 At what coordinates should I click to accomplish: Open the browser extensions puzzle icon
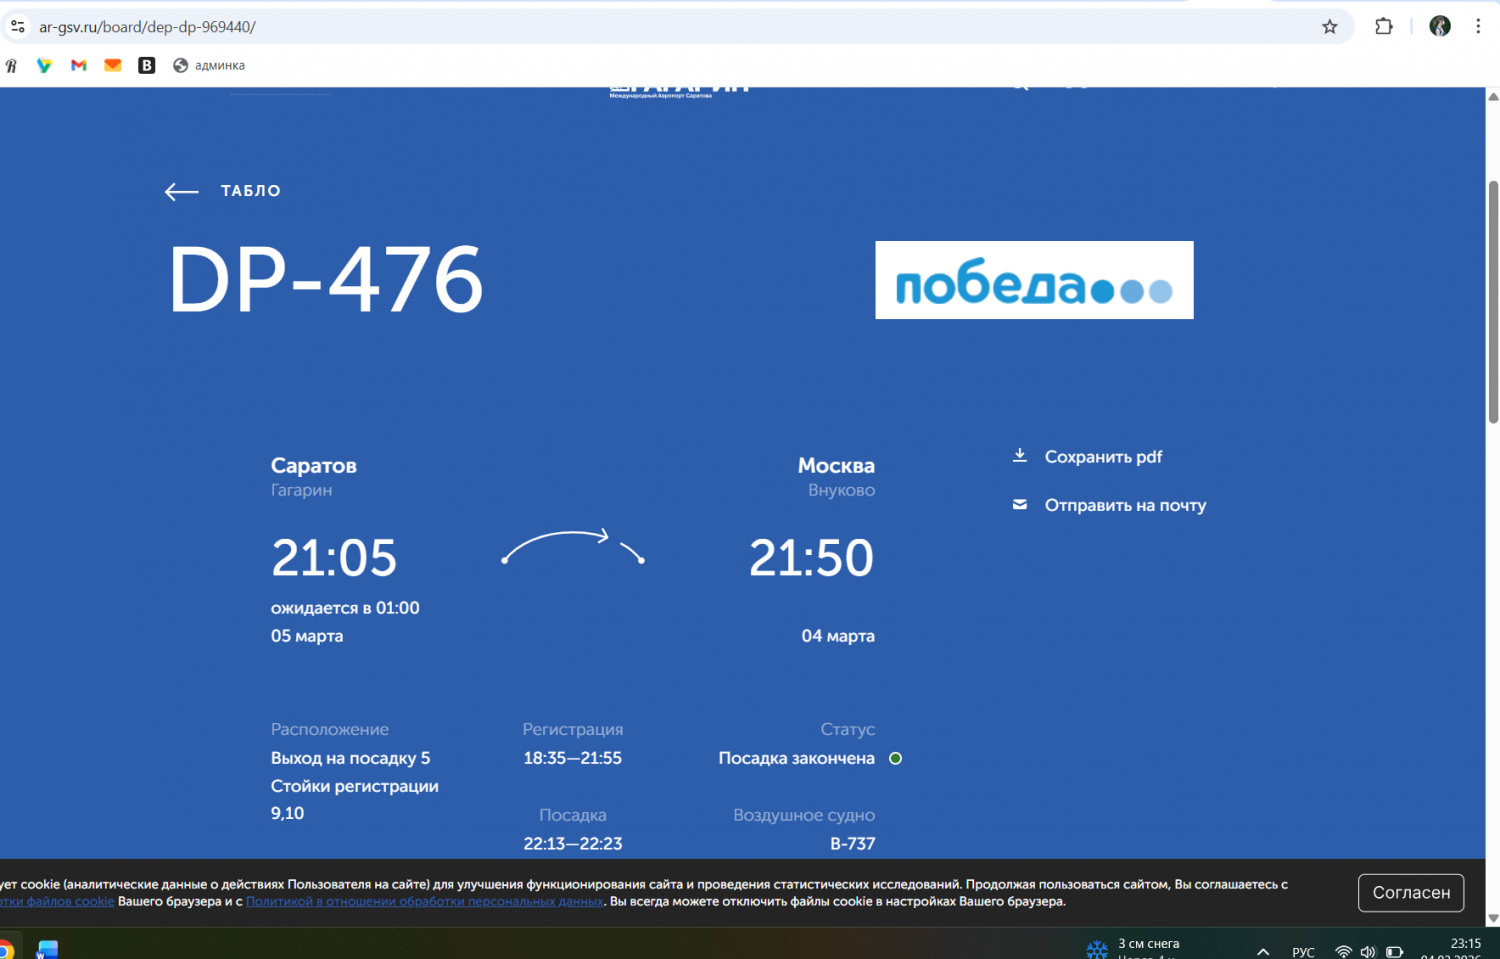coord(1383,27)
